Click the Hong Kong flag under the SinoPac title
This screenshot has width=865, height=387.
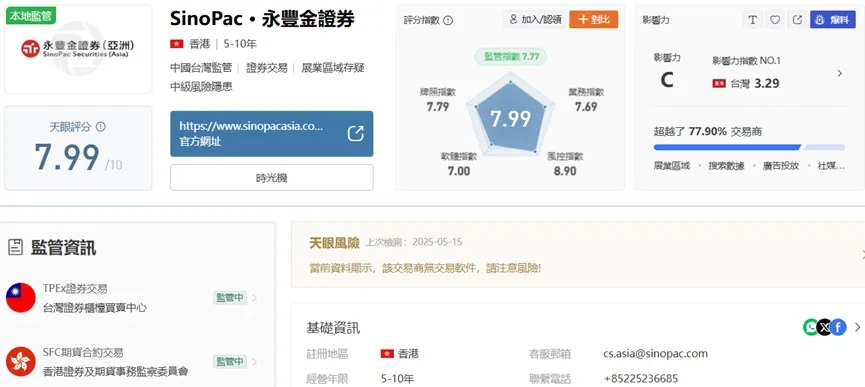177,44
